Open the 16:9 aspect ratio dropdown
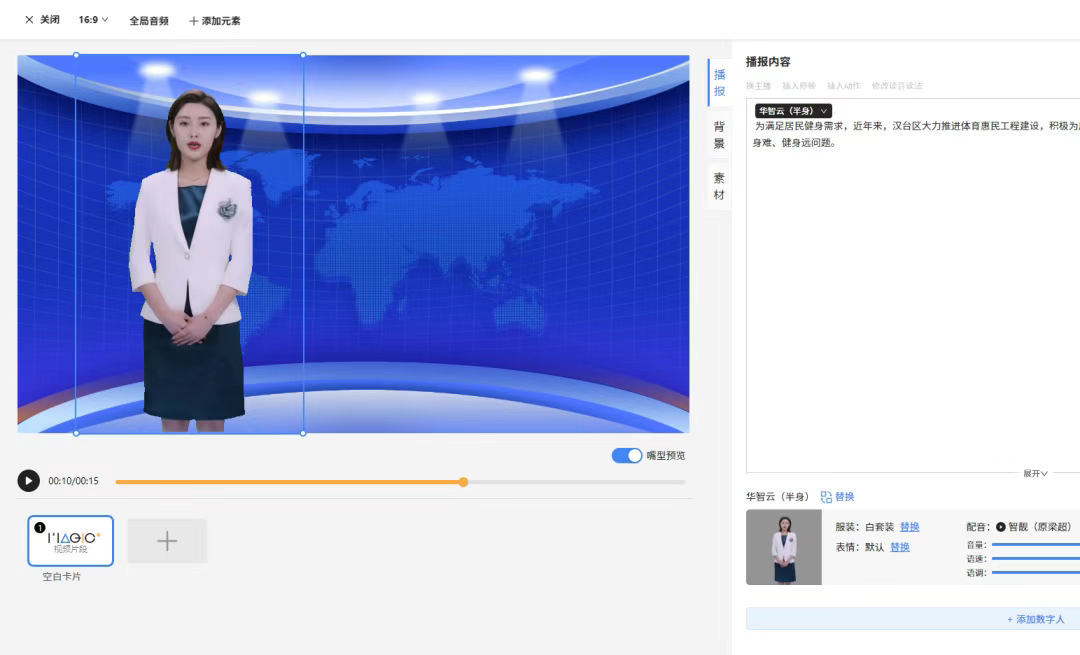This screenshot has height=655, width=1080. [93, 20]
